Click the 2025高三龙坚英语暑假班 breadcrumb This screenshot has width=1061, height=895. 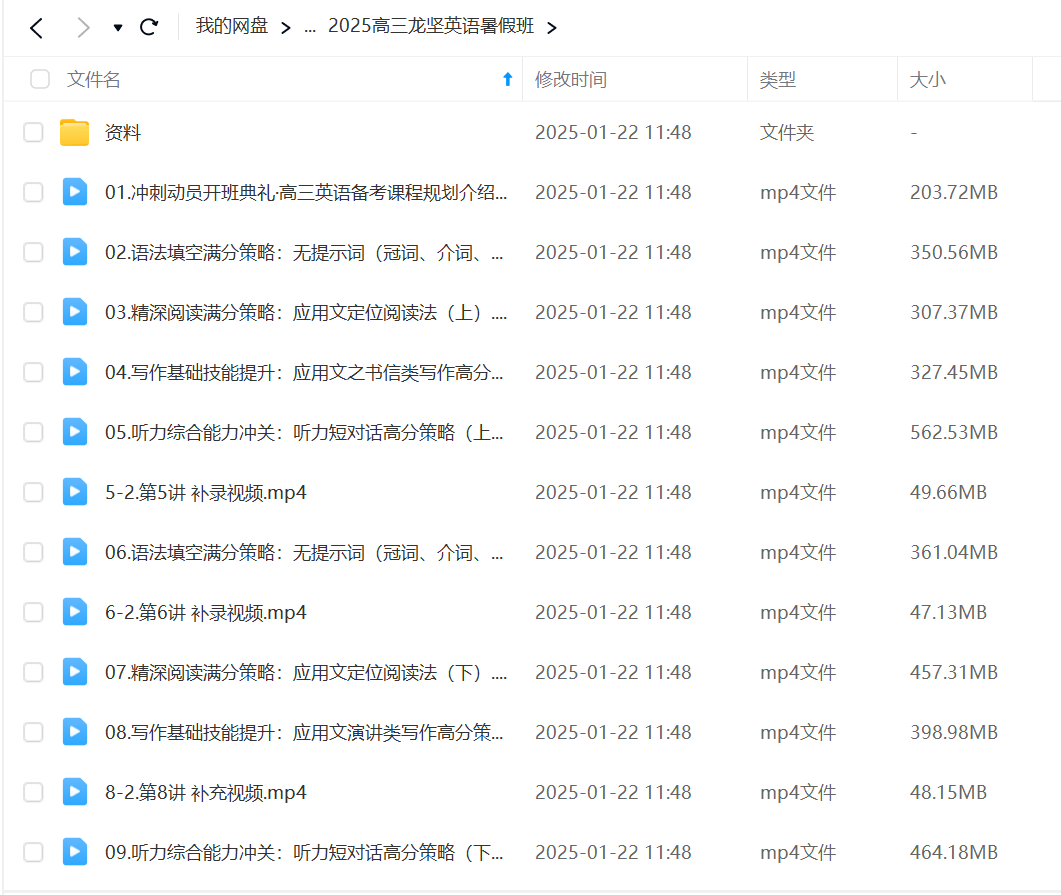[431, 26]
